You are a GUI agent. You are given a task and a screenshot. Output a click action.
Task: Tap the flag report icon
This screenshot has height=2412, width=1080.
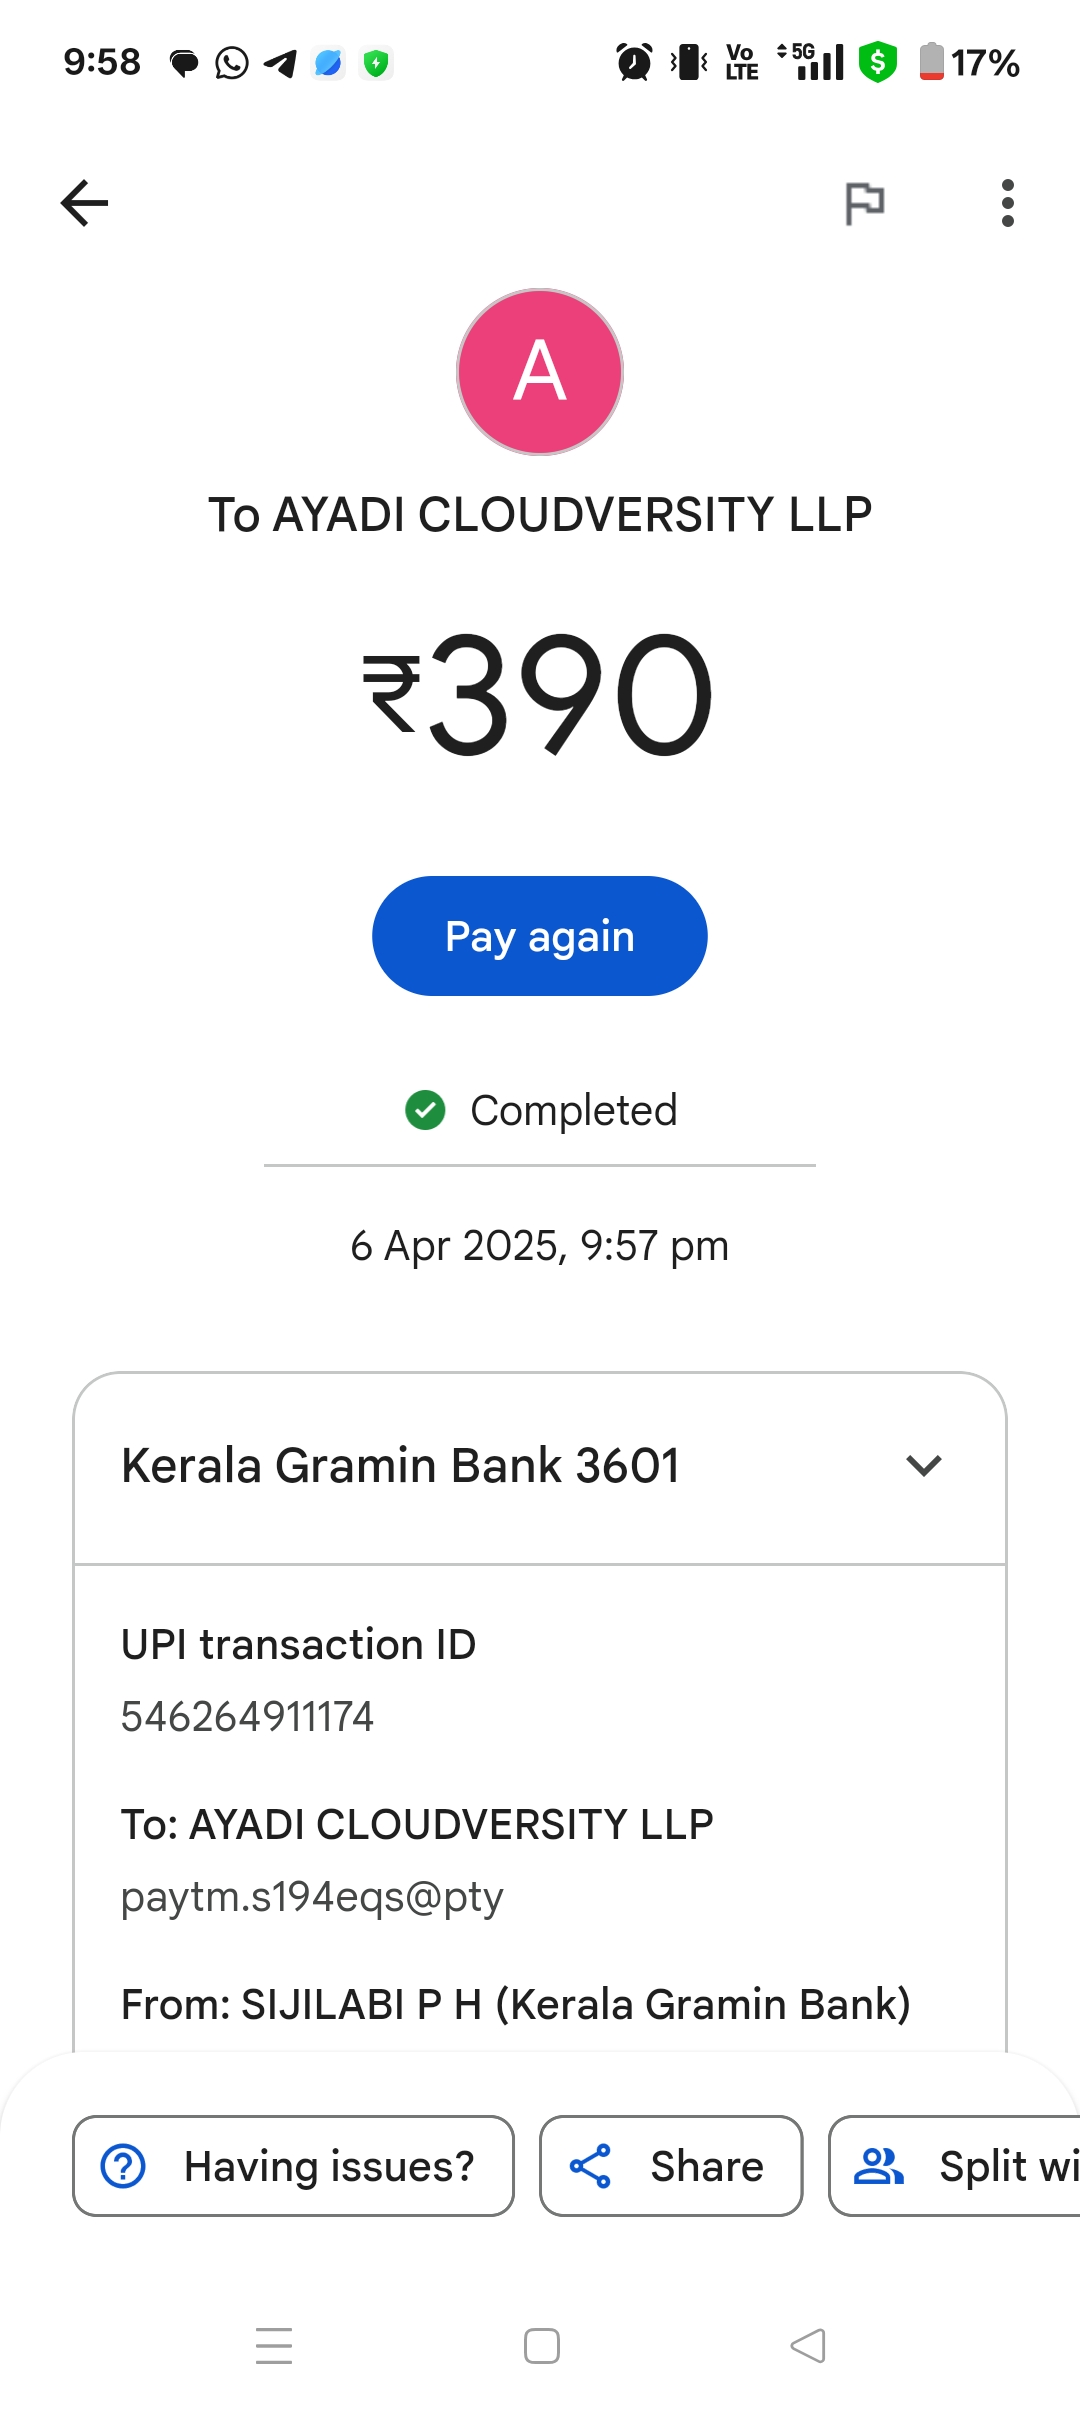point(864,204)
